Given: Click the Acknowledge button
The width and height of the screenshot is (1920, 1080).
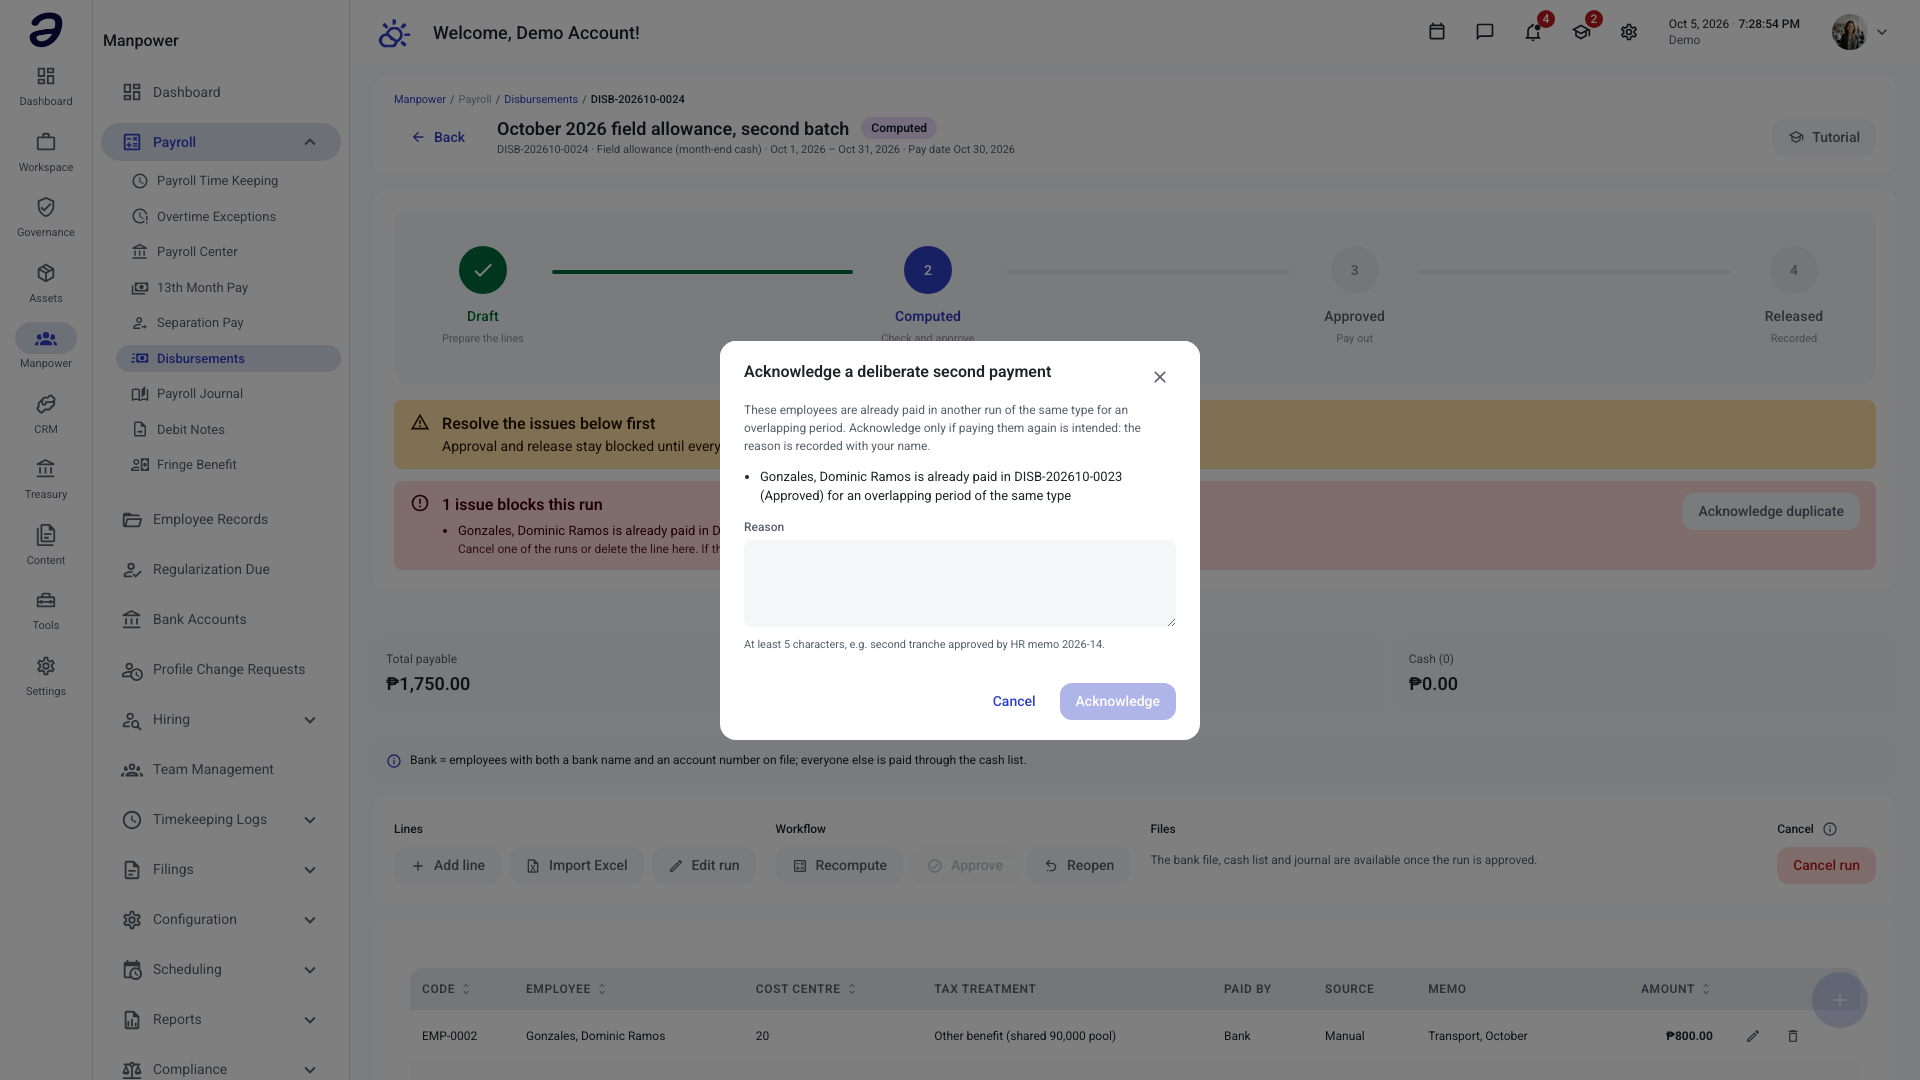Looking at the screenshot, I should tap(1118, 701).
